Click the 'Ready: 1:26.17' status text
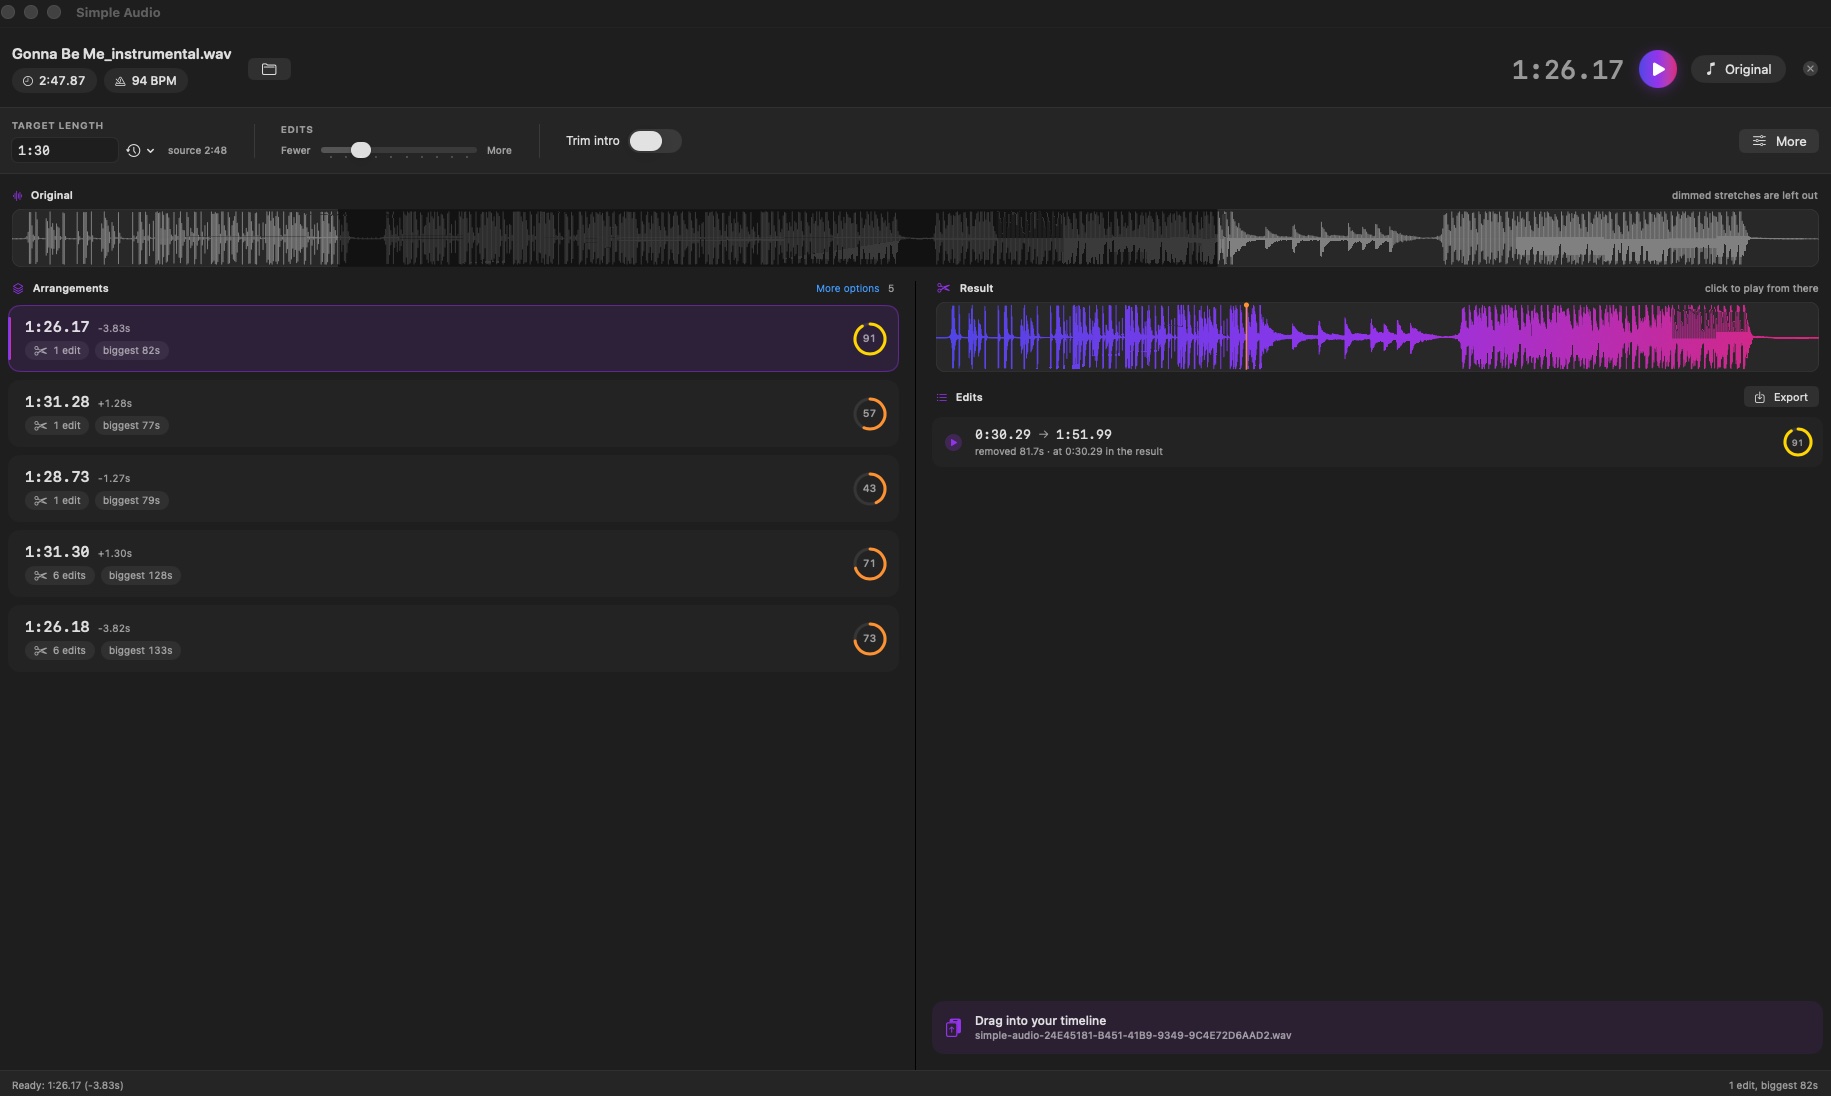Image resolution: width=1831 pixels, height=1096 pixels. point(67,1085)
